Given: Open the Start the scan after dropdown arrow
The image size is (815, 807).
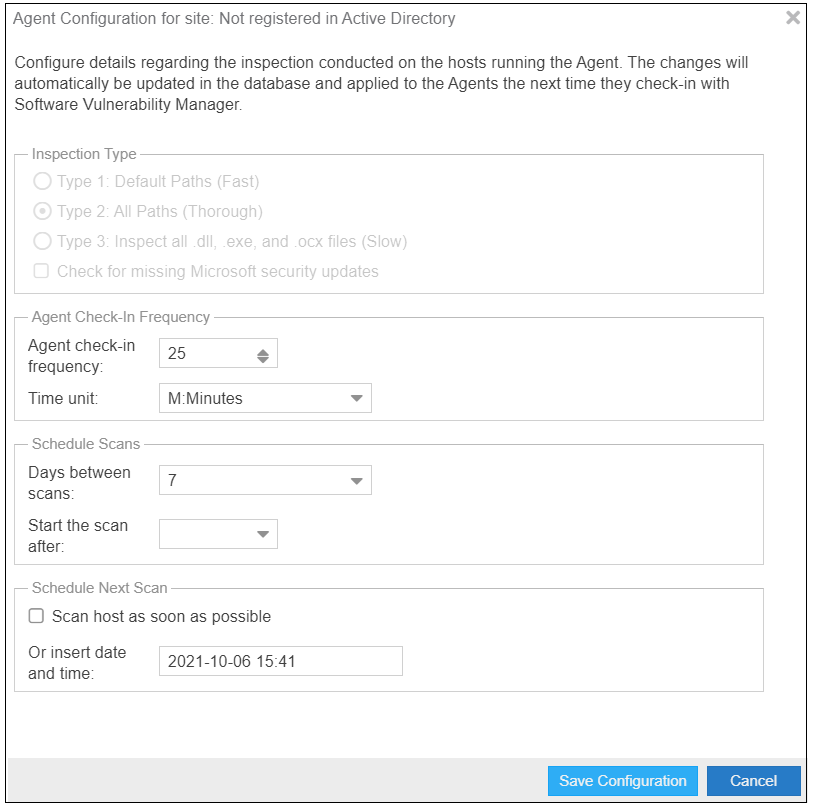Looking at the screenshot, I should point(263,534).
